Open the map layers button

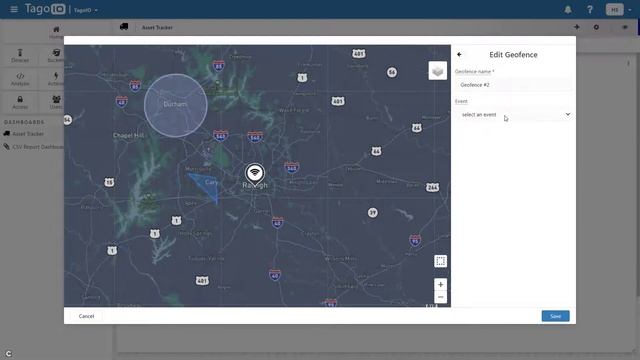coord(438,71)
